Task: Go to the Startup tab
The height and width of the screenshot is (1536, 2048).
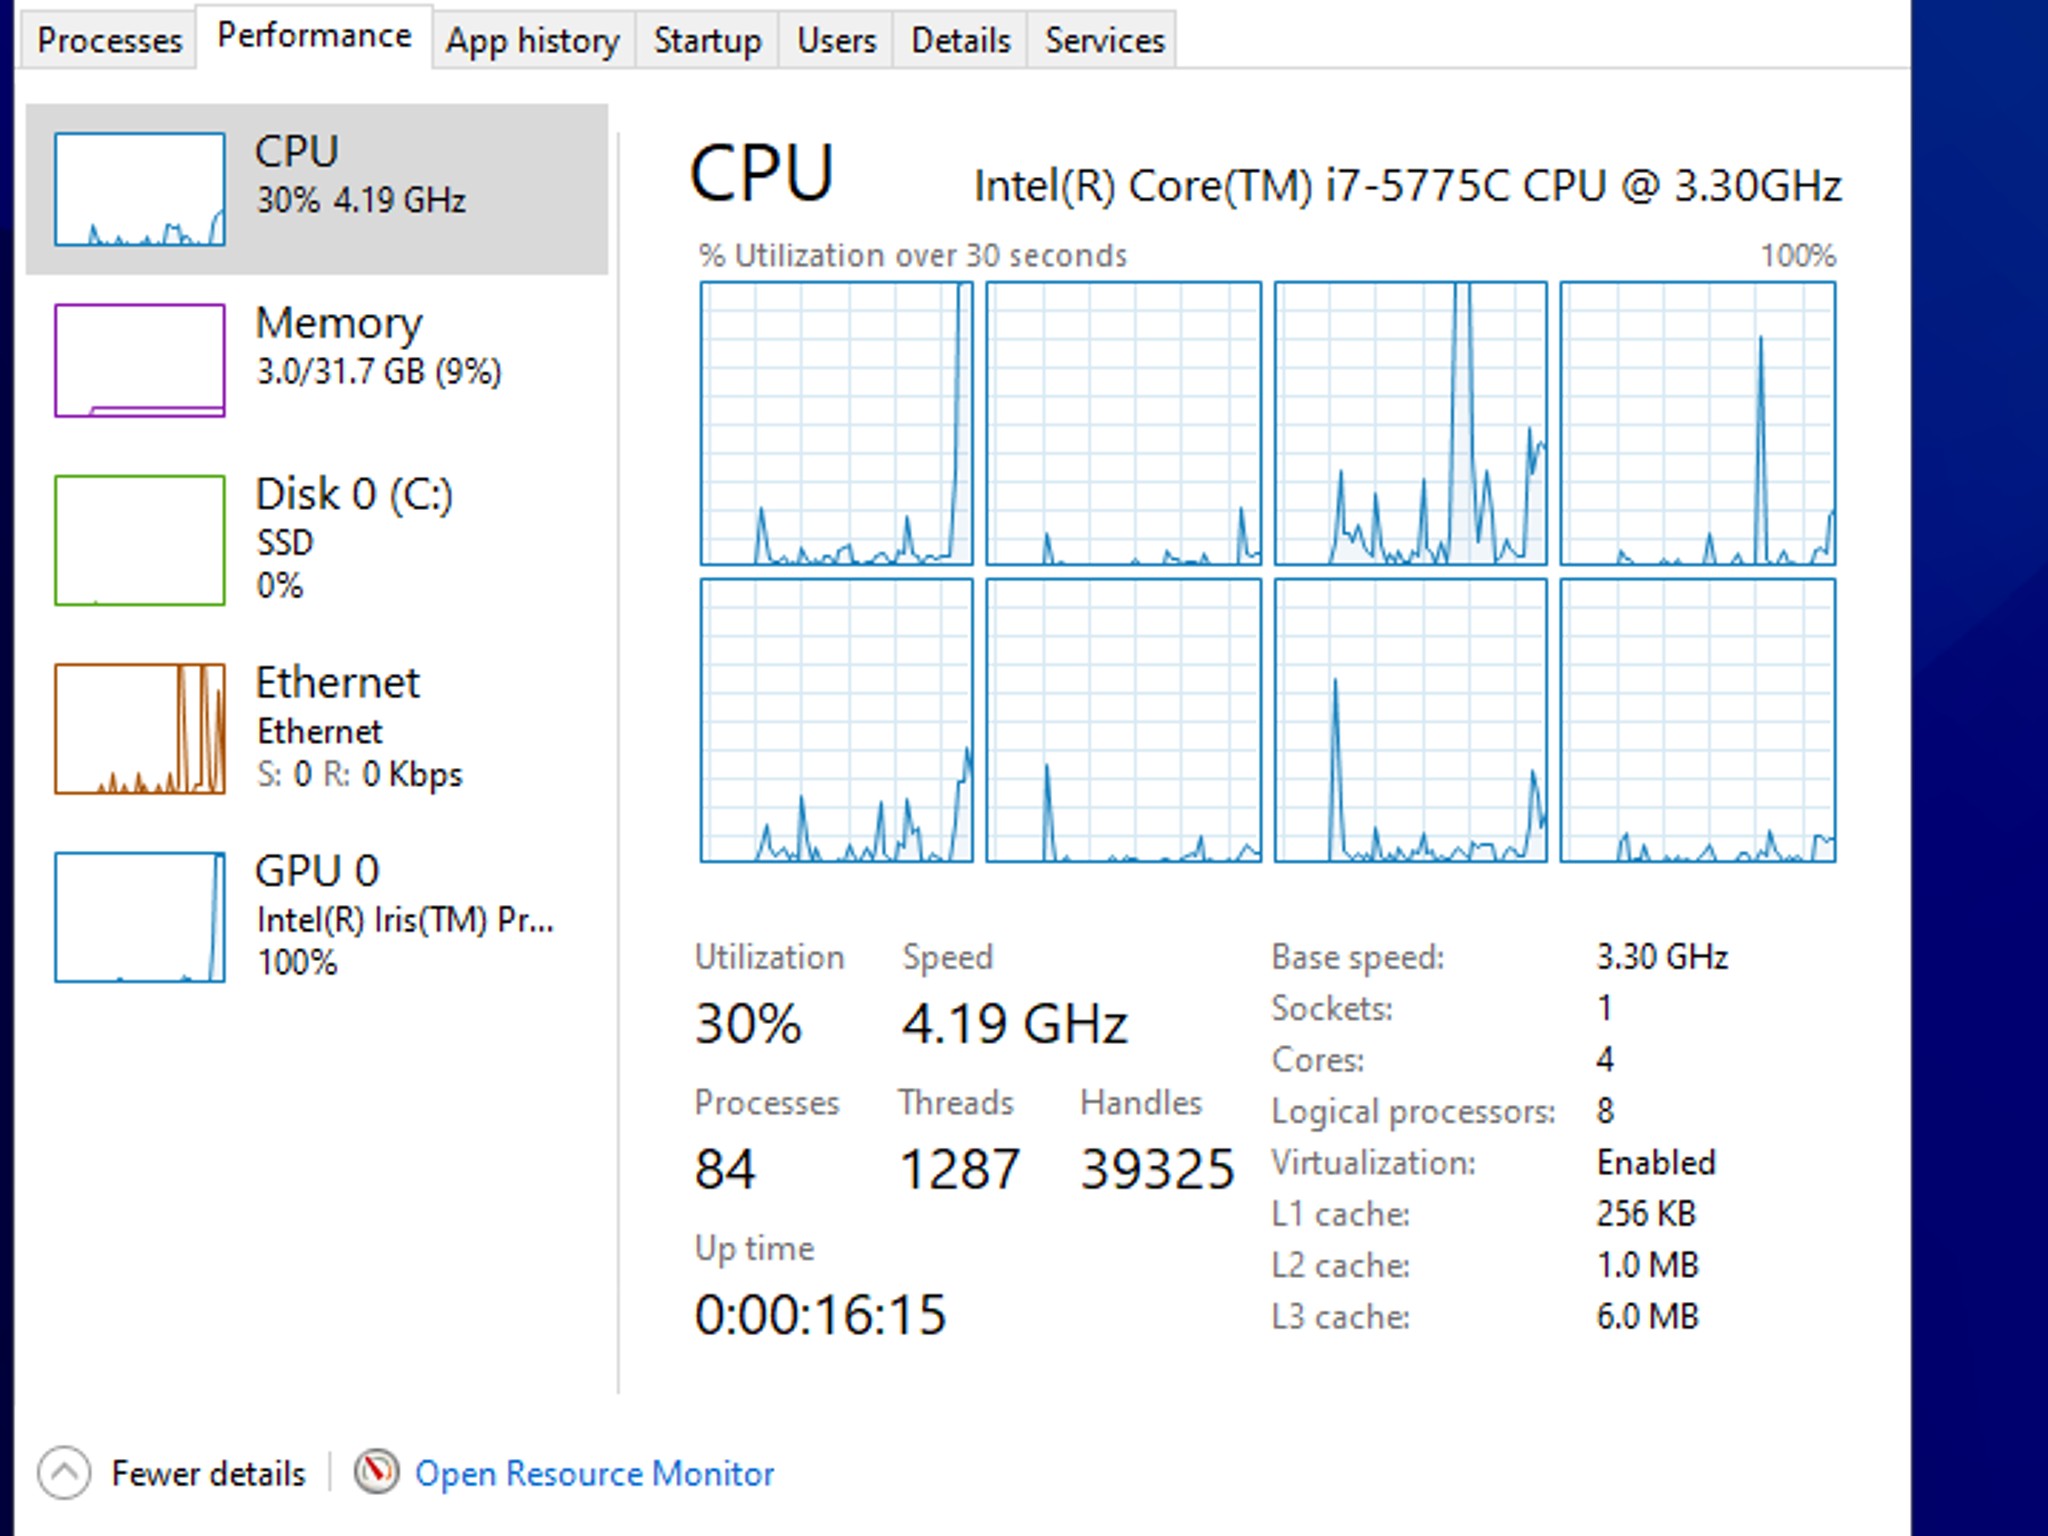Action: tap(707, 41)
